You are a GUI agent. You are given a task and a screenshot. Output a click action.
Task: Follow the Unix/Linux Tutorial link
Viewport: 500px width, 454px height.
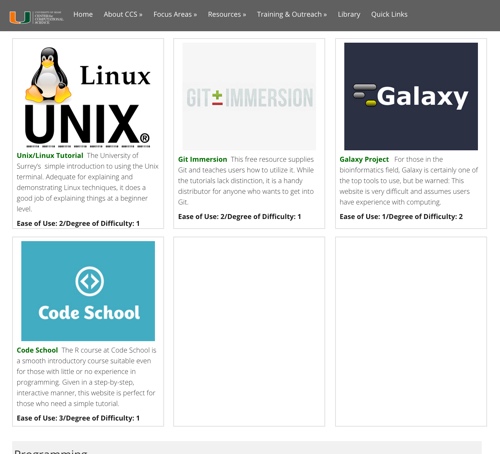[50, 155]
